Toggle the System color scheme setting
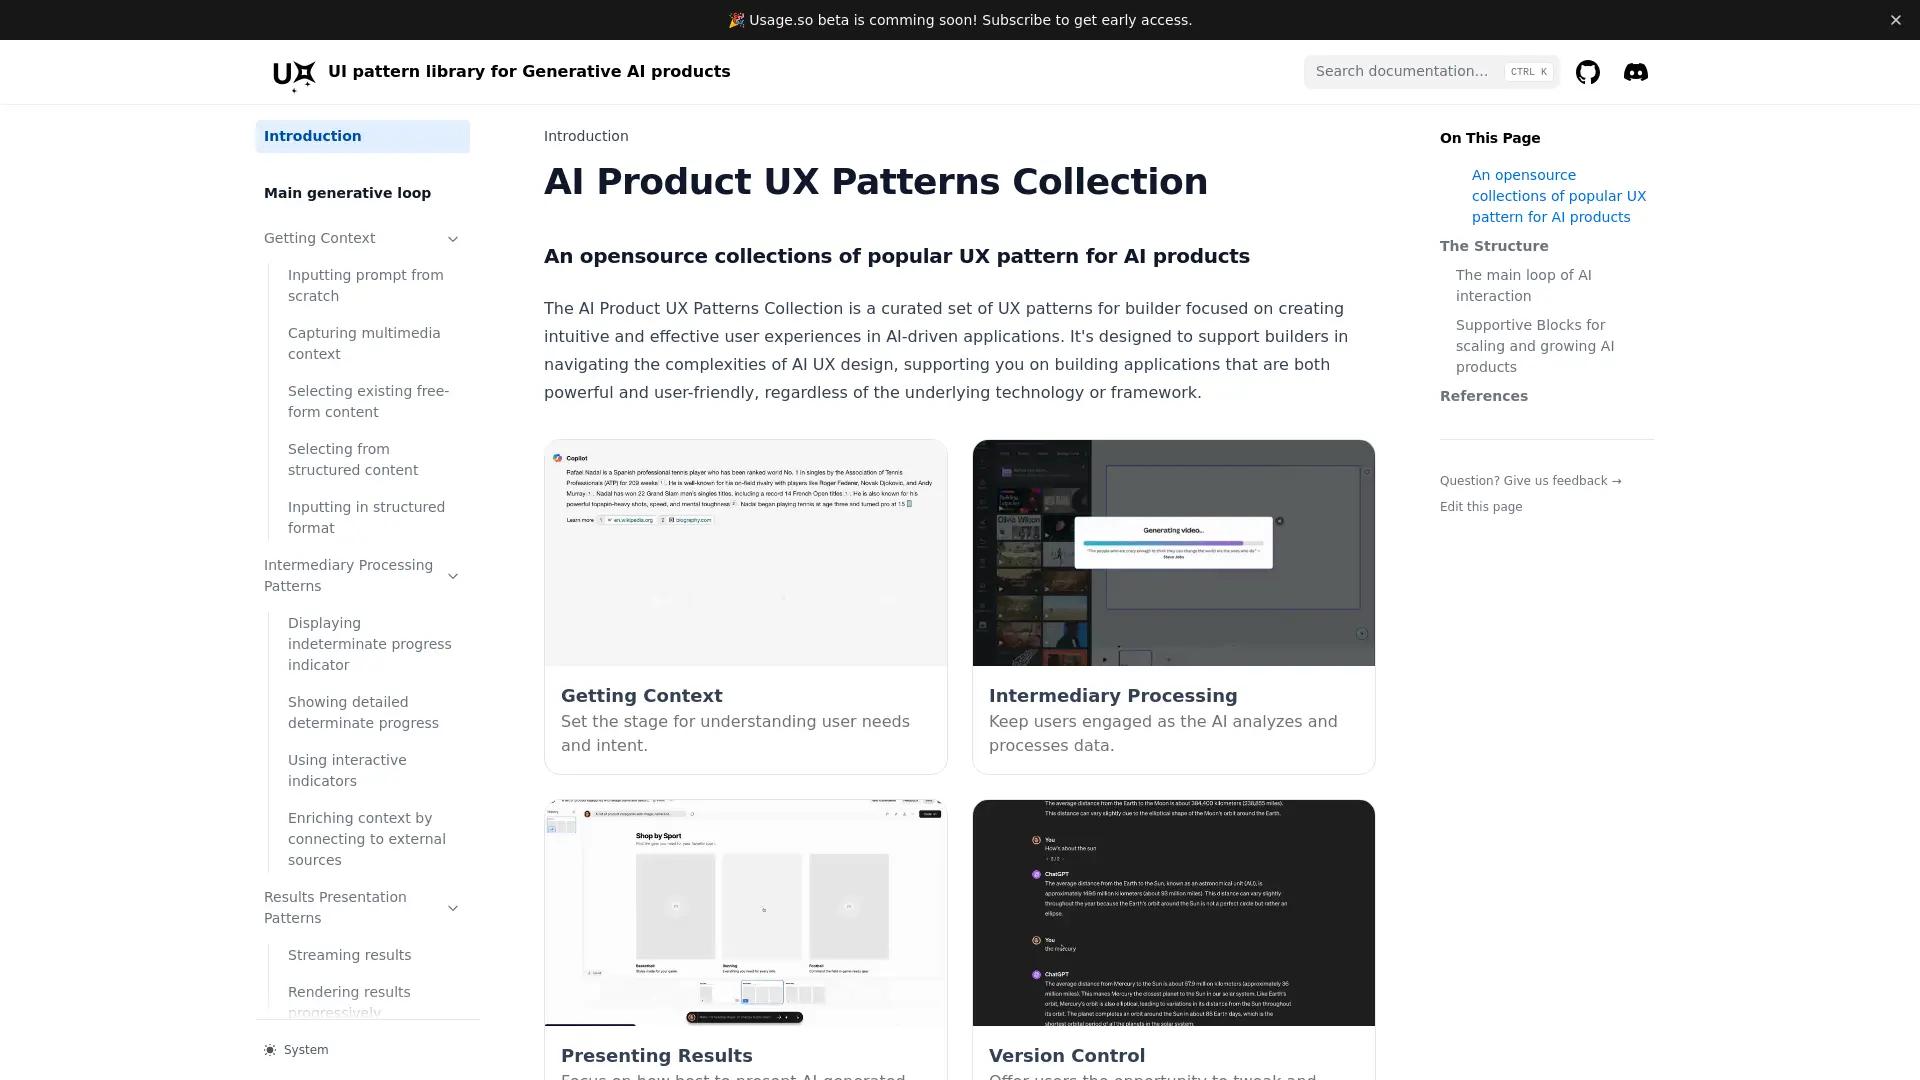The height and width of the screenshot is (1080, 1920). [295, 1049]
